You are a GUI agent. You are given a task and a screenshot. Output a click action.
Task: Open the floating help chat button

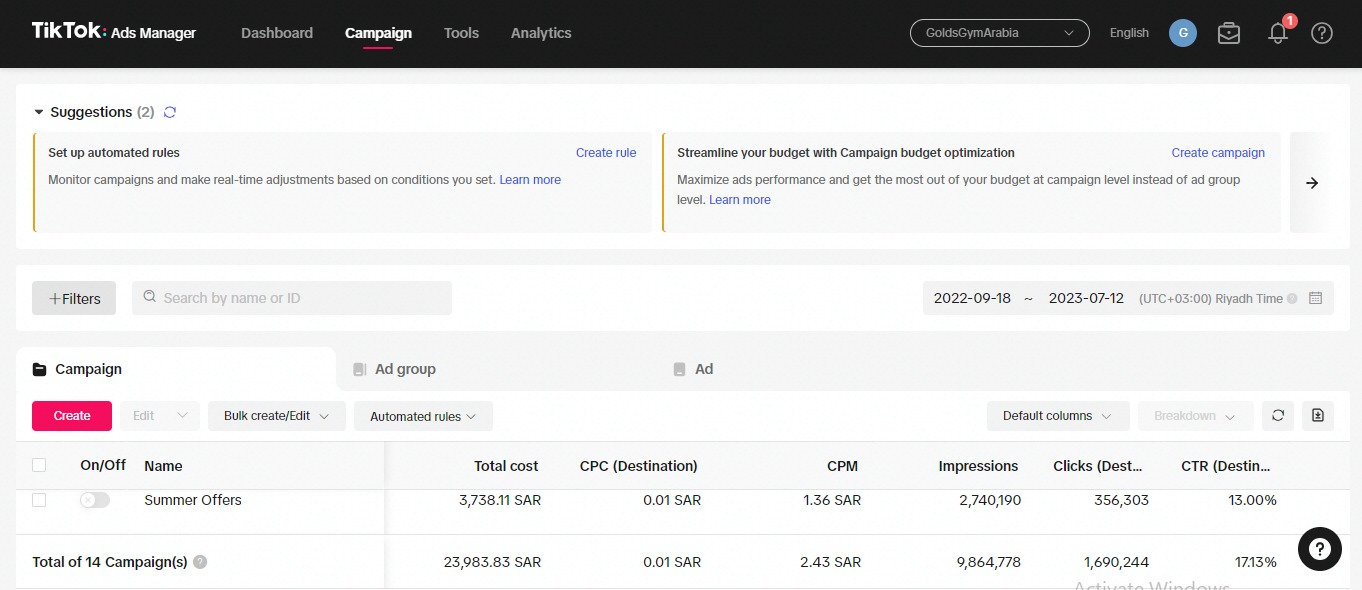1319,549
